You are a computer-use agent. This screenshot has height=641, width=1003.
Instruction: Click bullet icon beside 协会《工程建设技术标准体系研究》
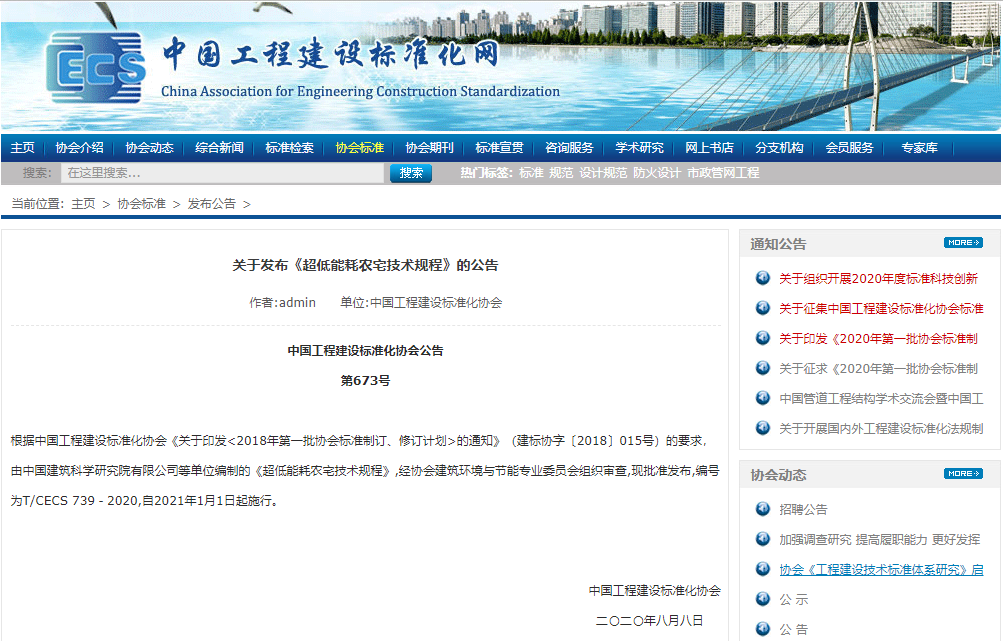[762, 569]
